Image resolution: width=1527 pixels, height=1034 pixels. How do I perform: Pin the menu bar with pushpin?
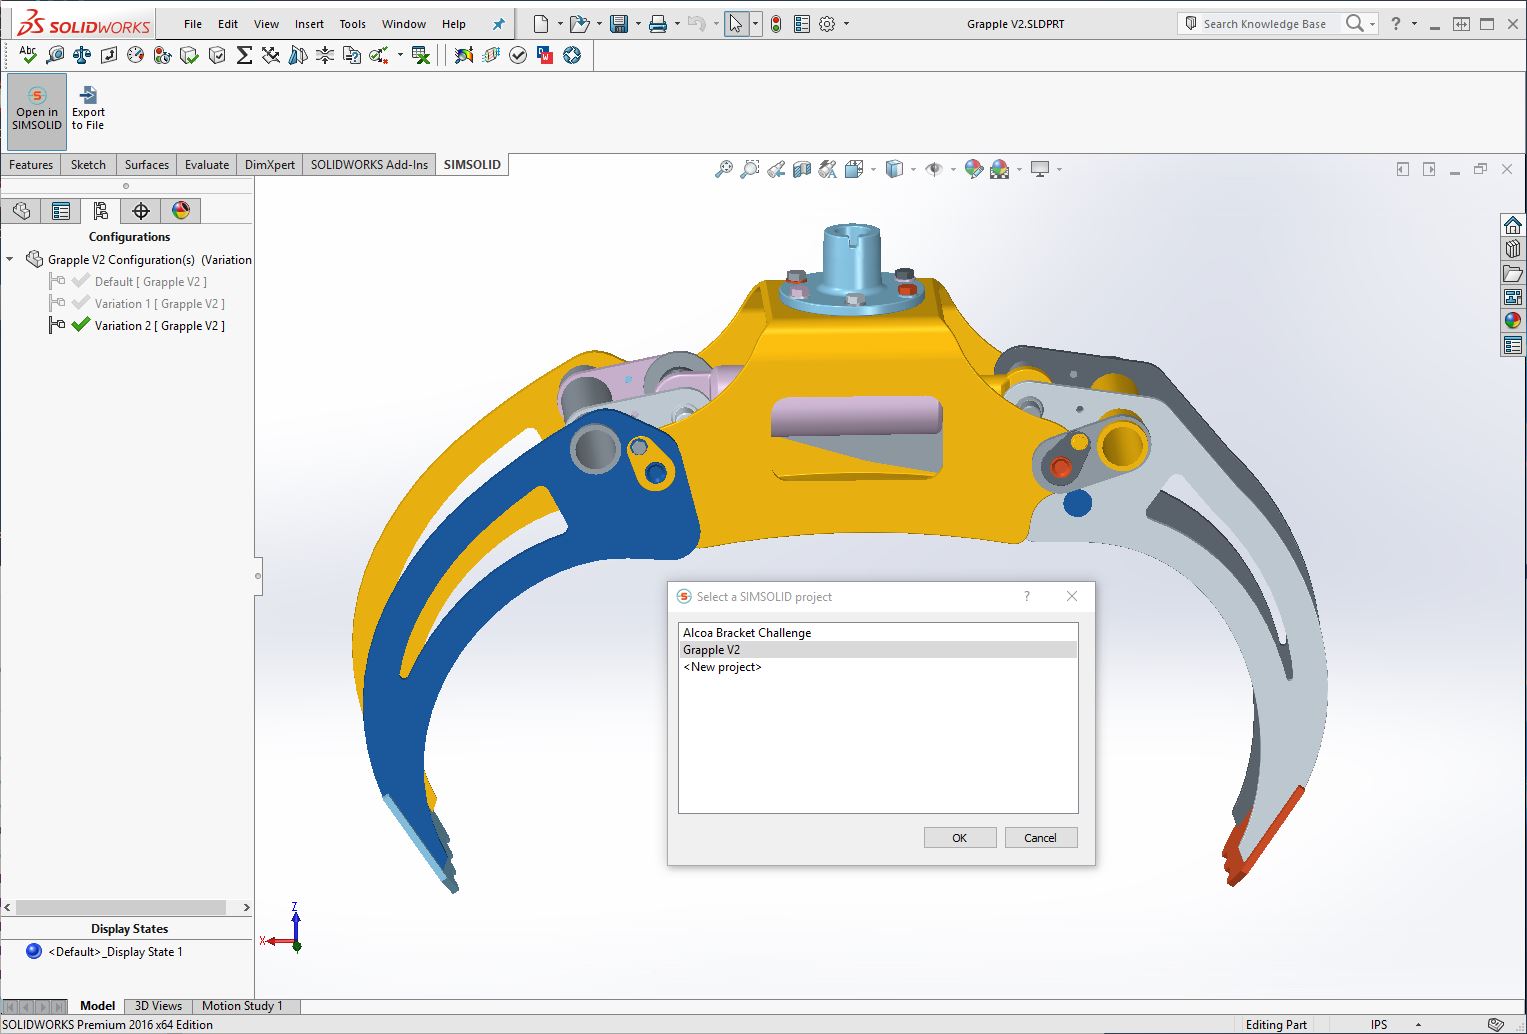(x=498, y=24)
